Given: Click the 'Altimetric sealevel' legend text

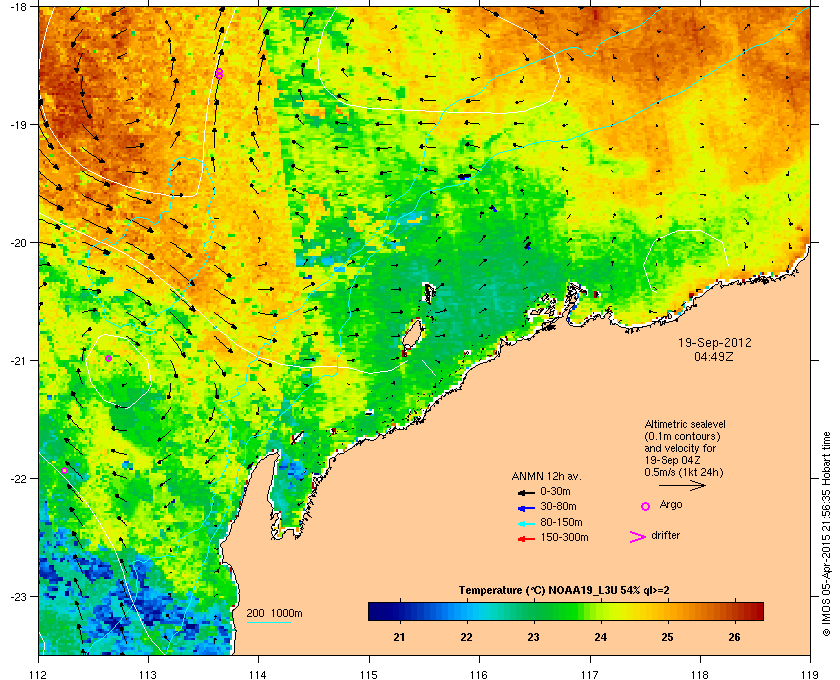Looking at the screenshot, I should click(685, 424).
